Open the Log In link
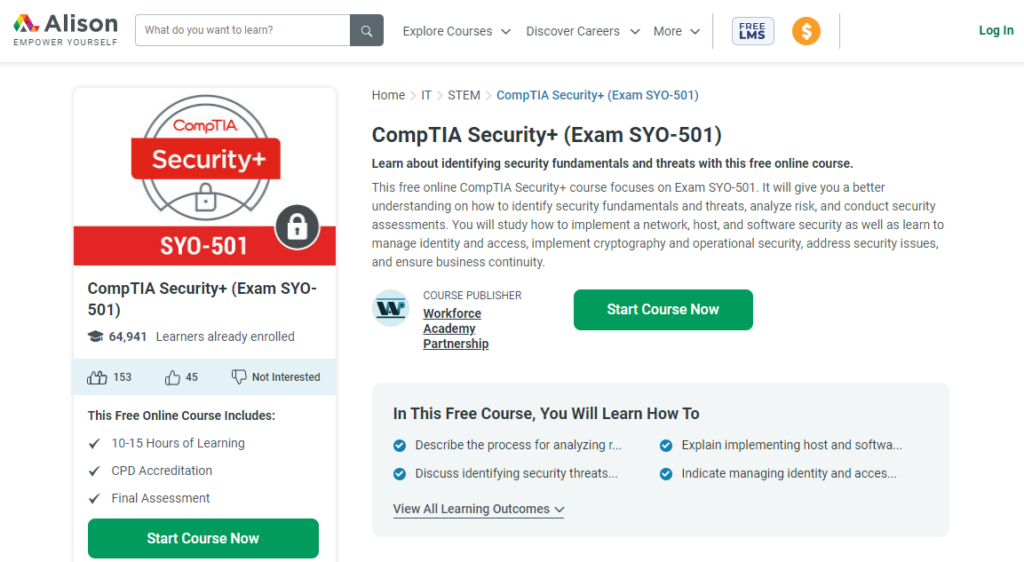Screen dimensions: 1024x562 [x=996, y=30]
